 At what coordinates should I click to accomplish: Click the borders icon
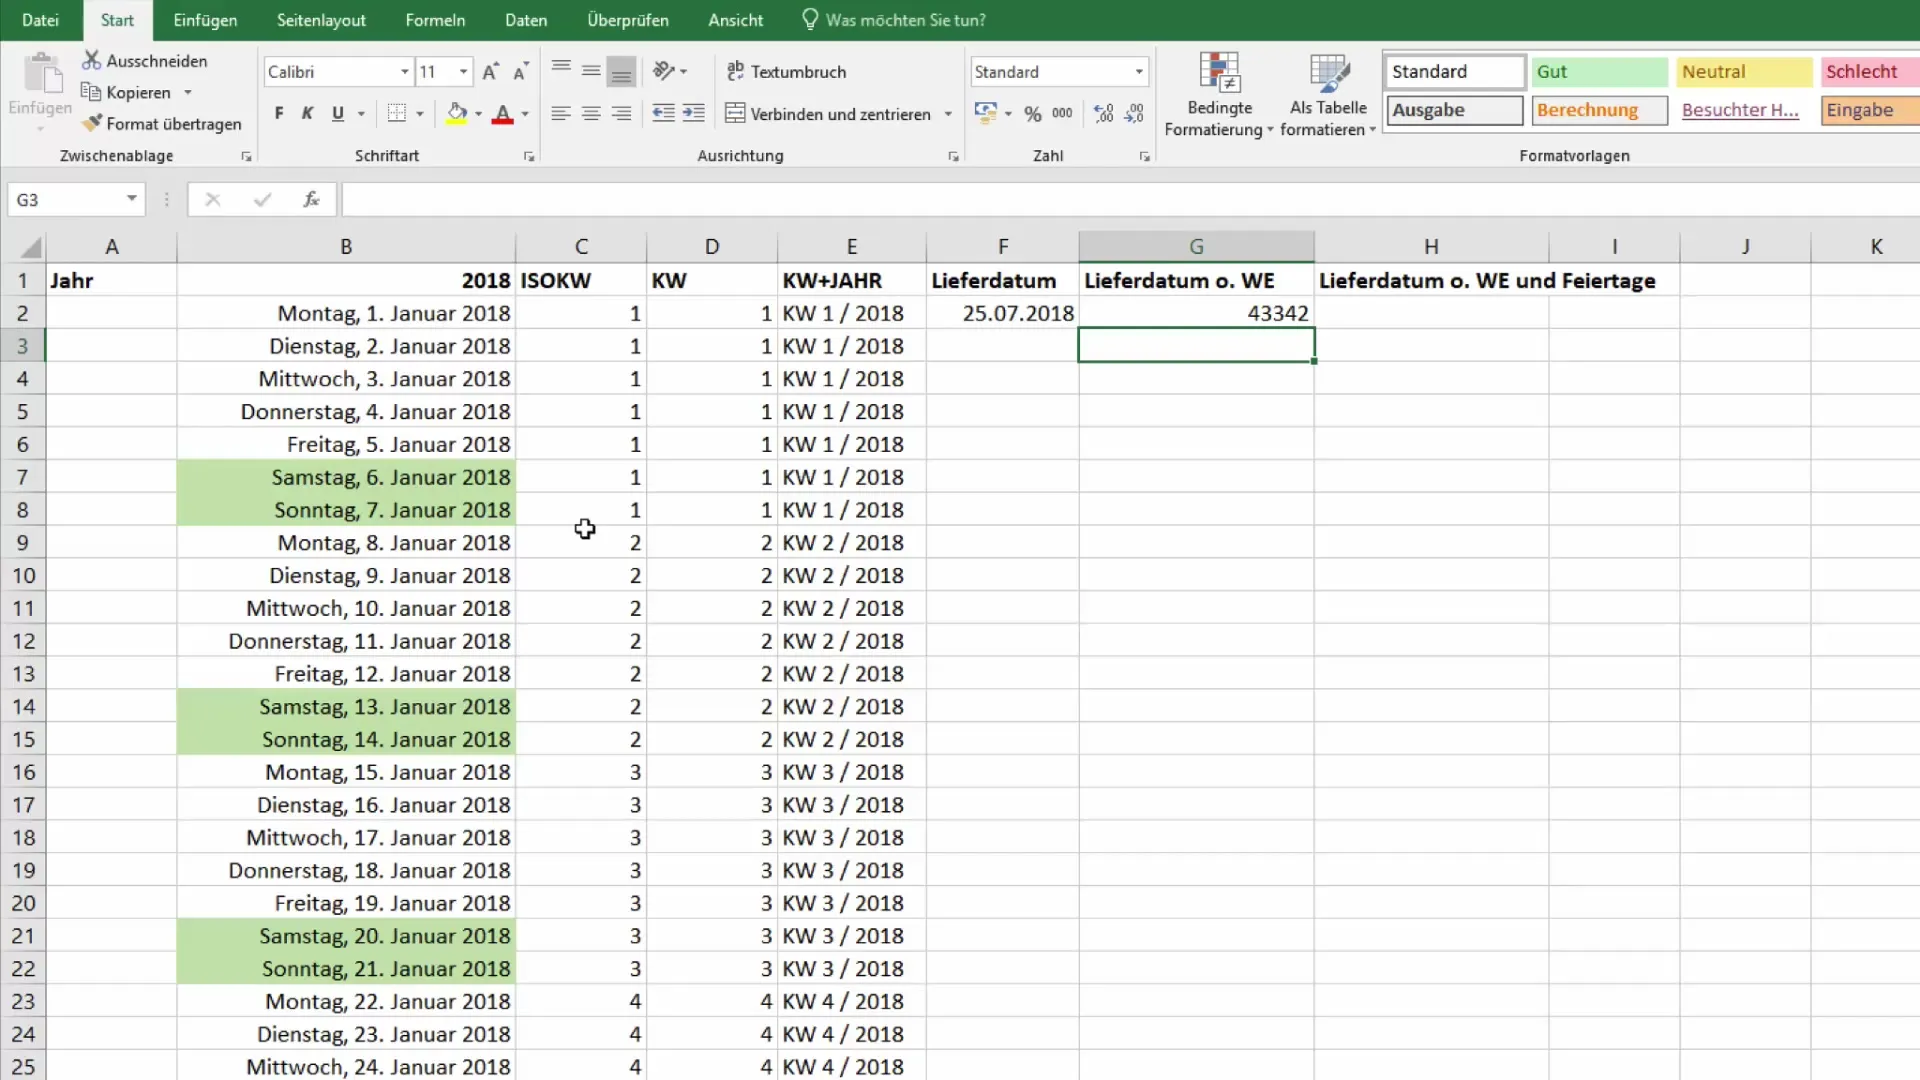[x=397, y=113]
